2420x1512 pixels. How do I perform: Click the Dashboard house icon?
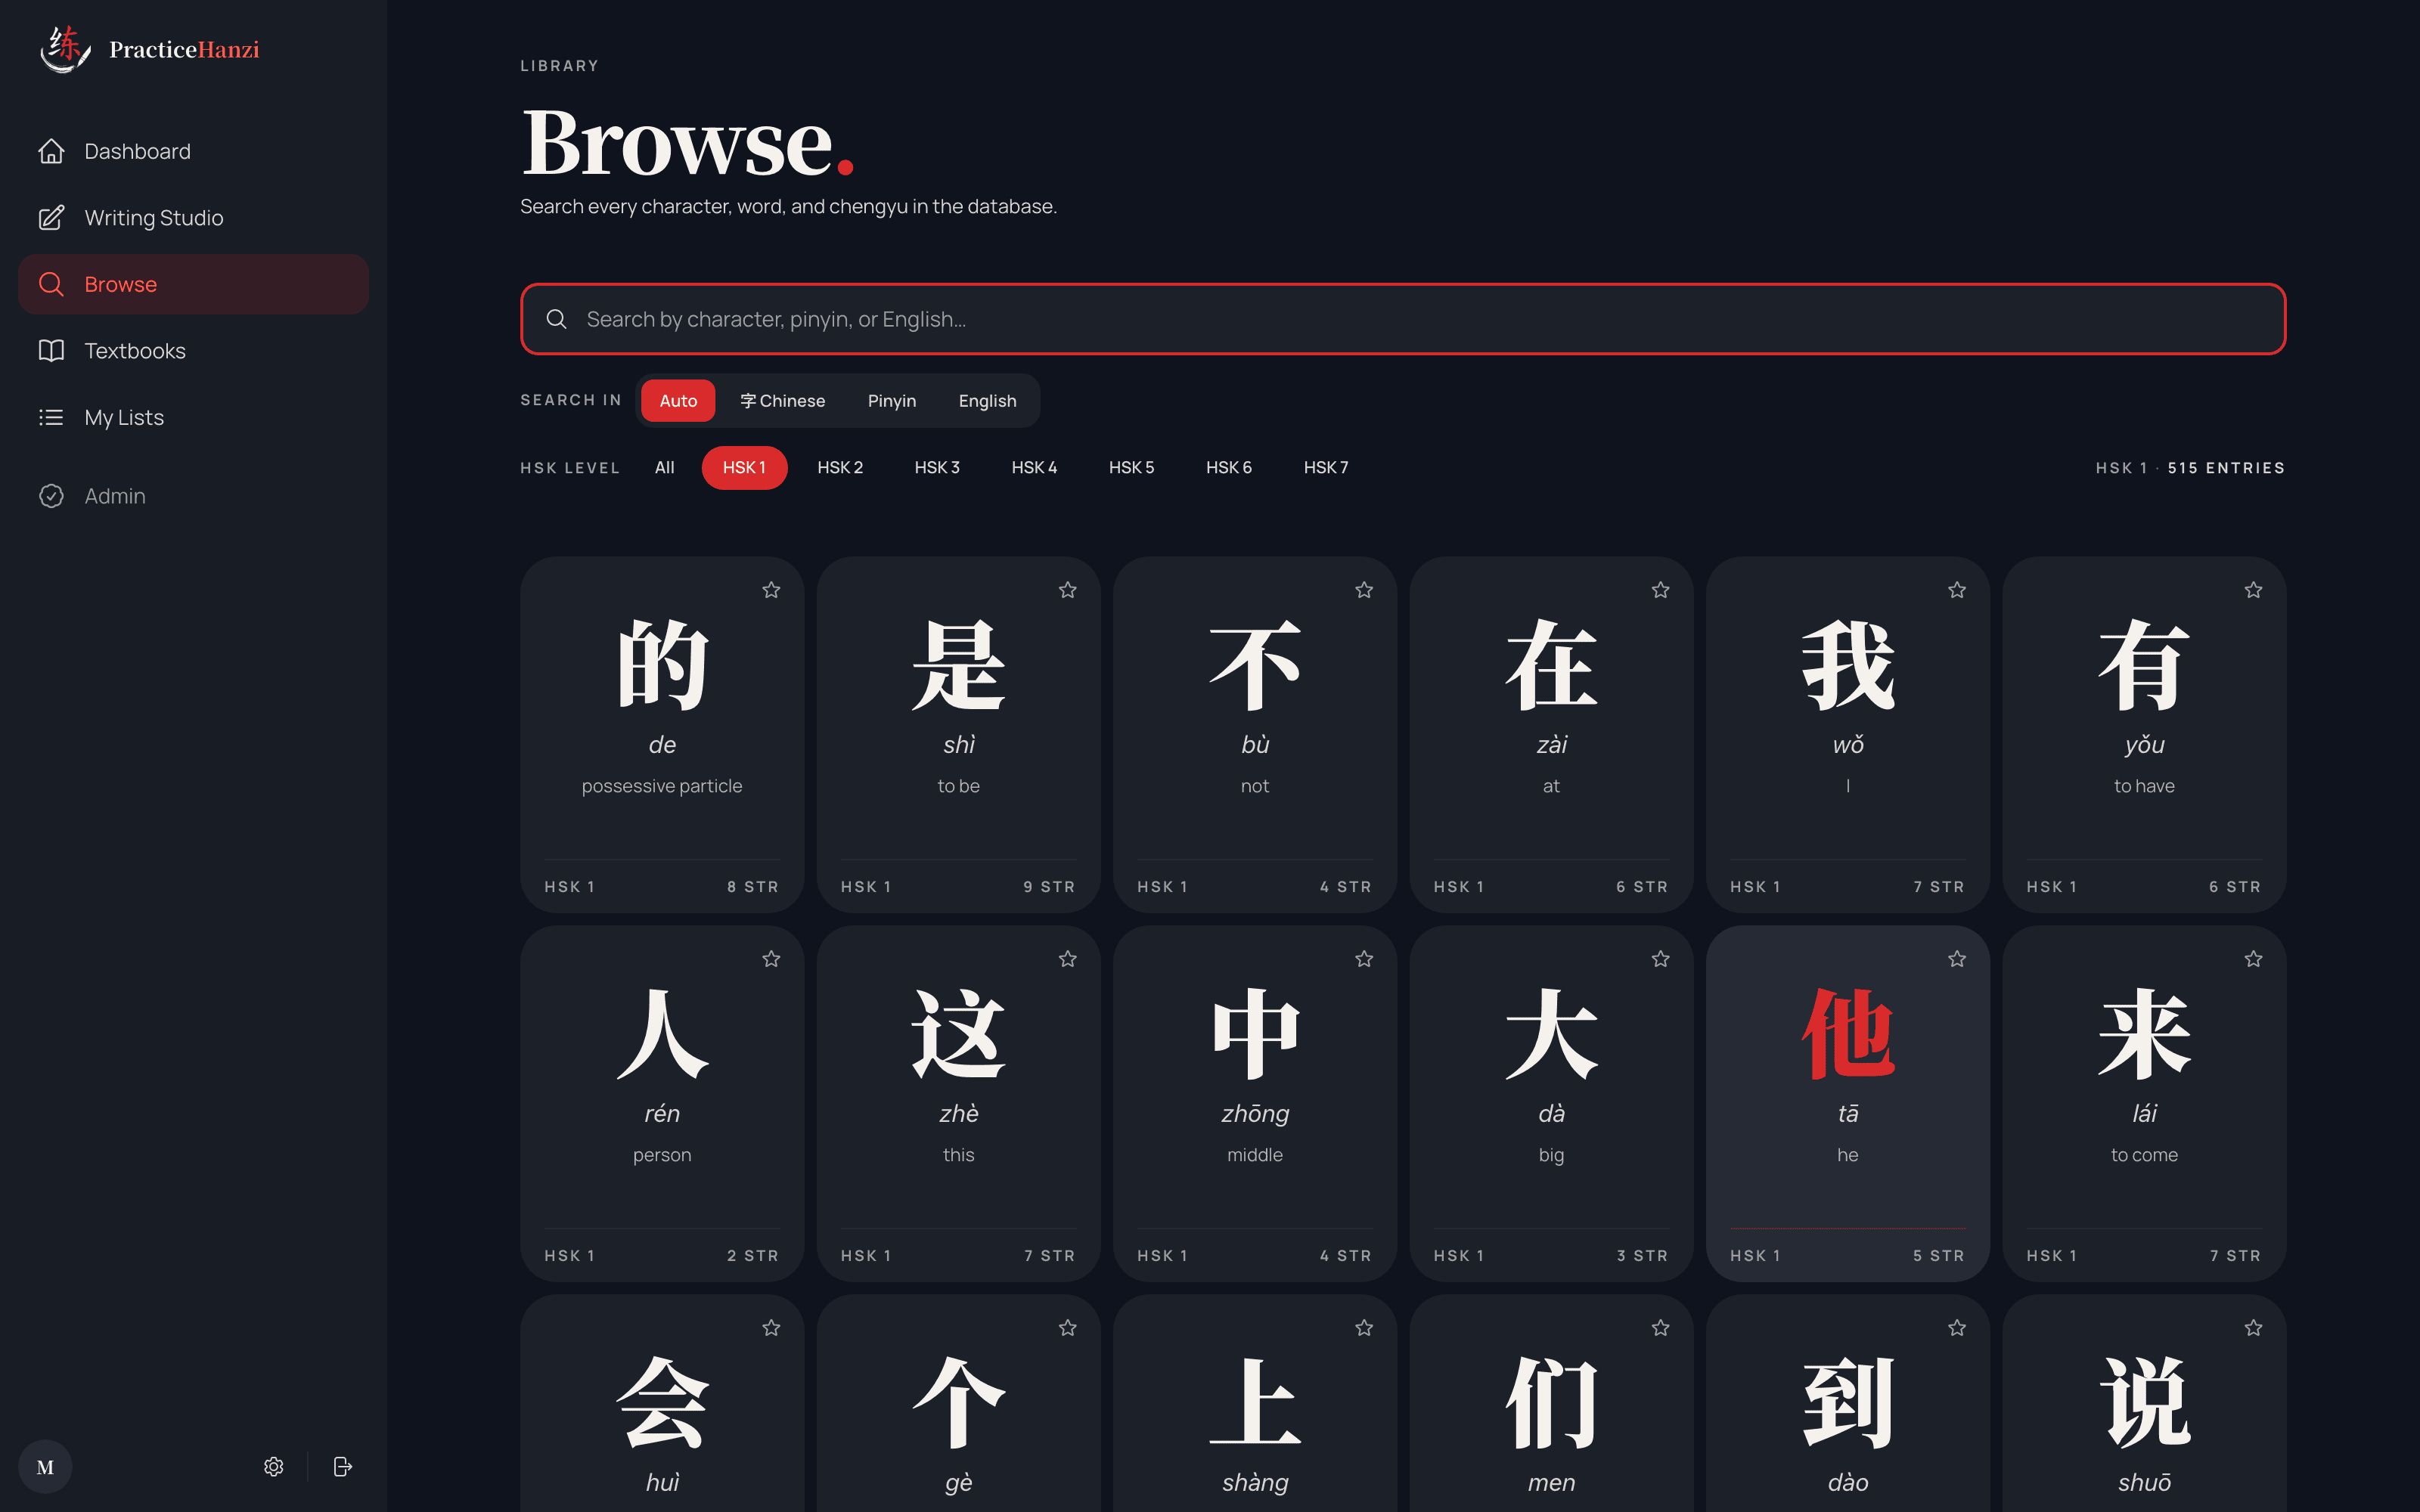click(51, 151)
